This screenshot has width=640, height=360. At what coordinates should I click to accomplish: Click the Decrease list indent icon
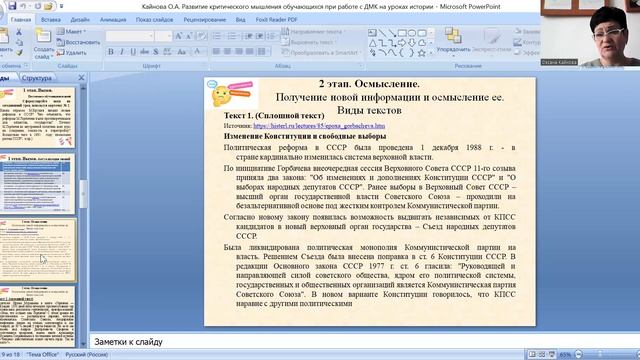(x=249, y=36)
